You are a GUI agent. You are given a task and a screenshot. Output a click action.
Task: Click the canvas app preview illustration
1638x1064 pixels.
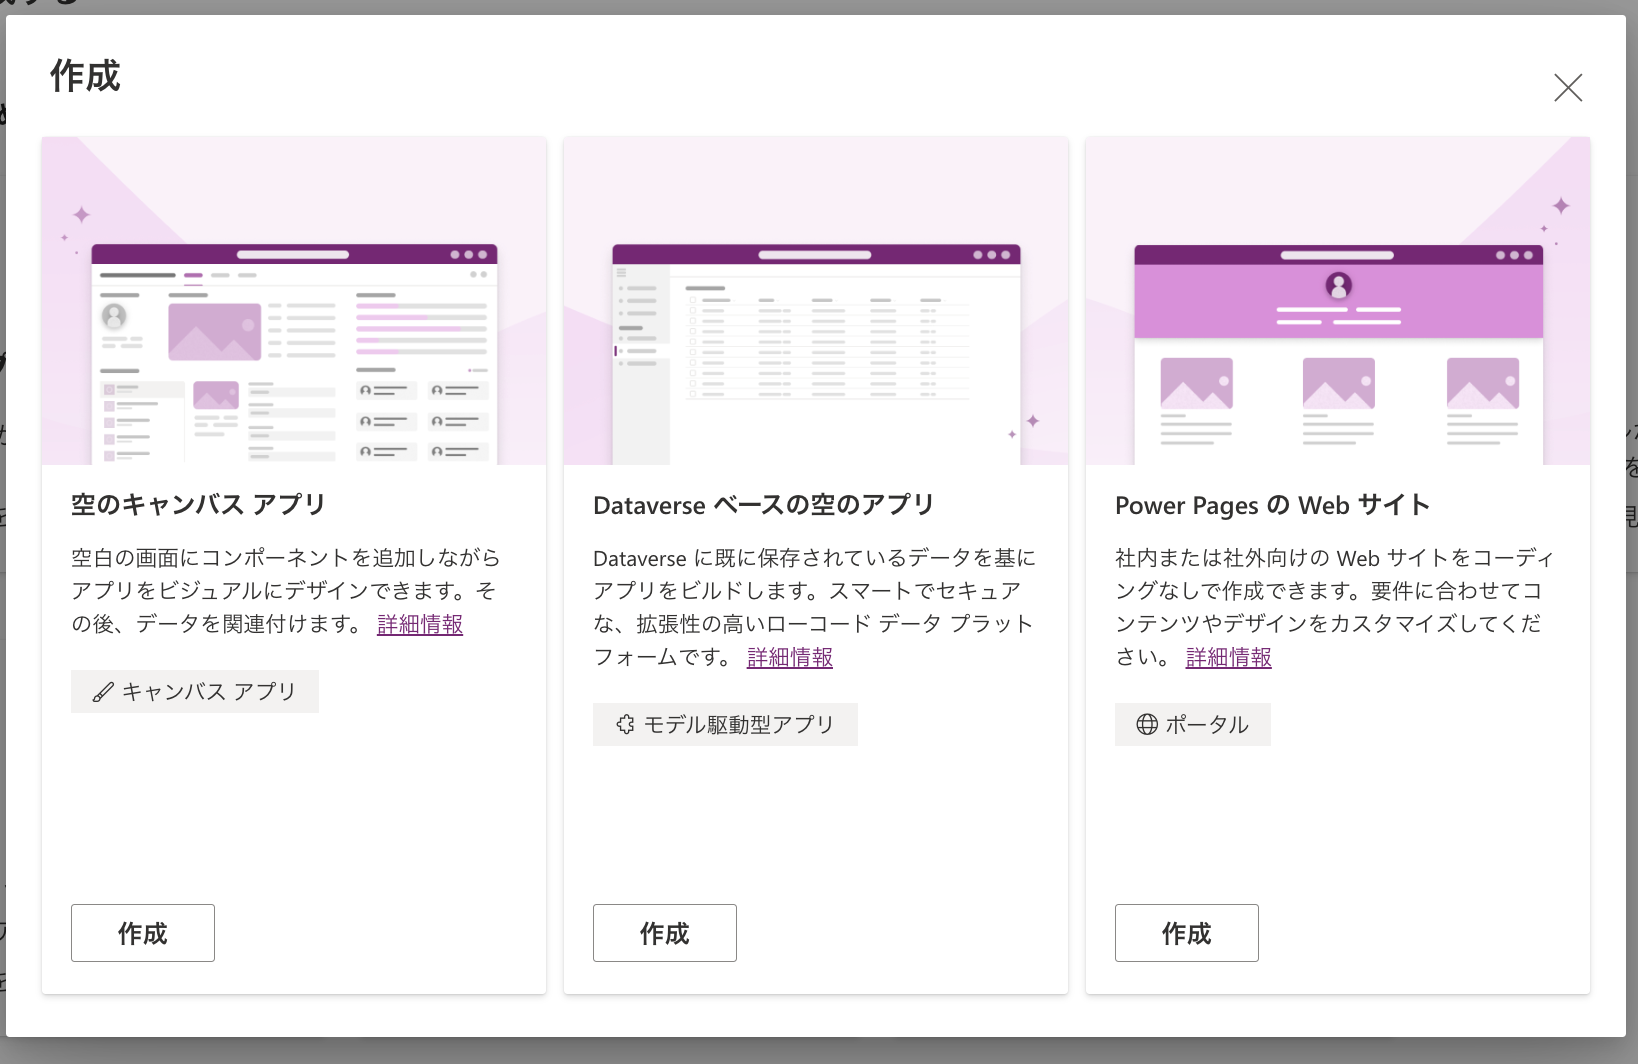tap(293, 300)
